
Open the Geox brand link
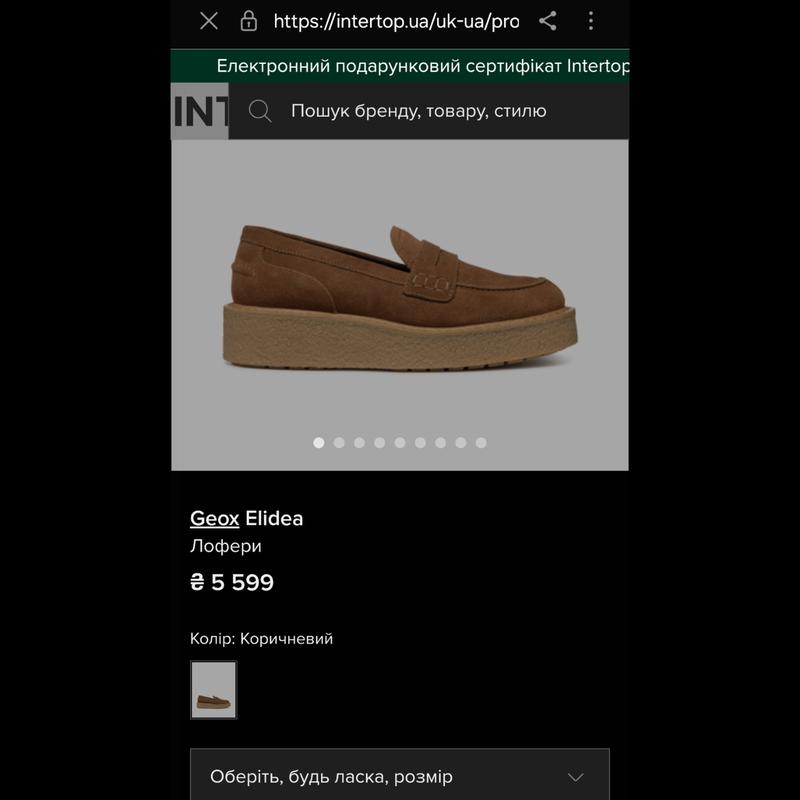214,518
